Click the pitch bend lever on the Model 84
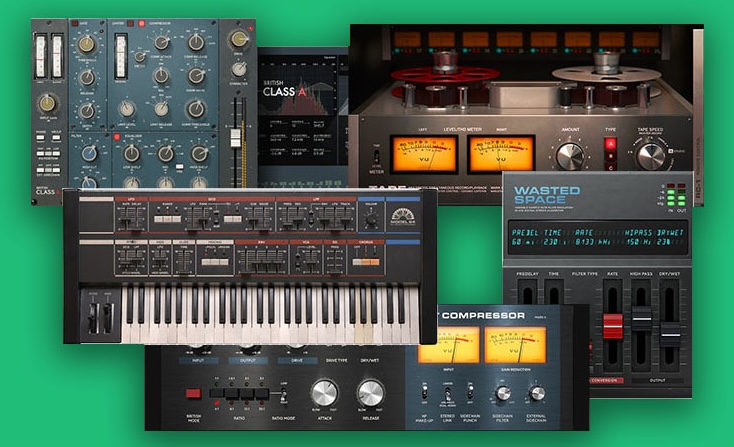Screen dimensions: 734x447 pyautogui.click(x=94, y=317)
